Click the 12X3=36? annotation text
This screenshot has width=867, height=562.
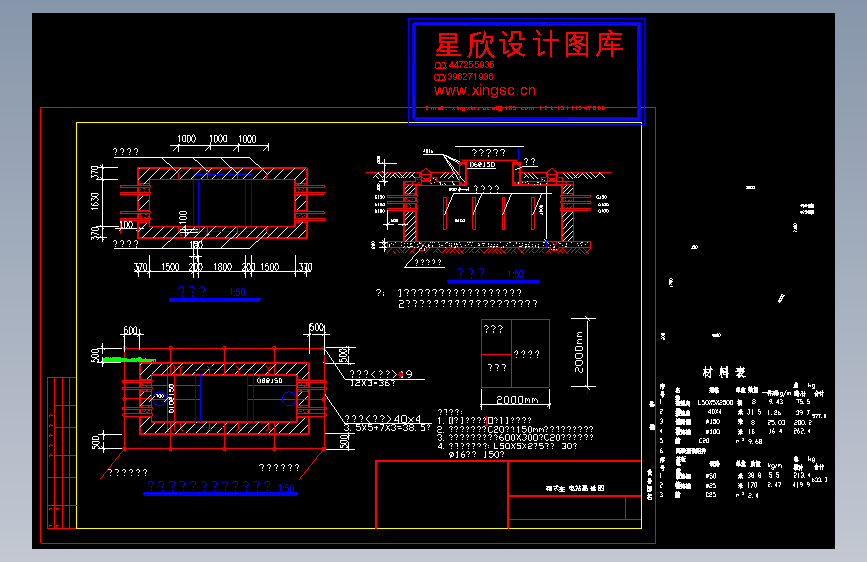point(373,383)
